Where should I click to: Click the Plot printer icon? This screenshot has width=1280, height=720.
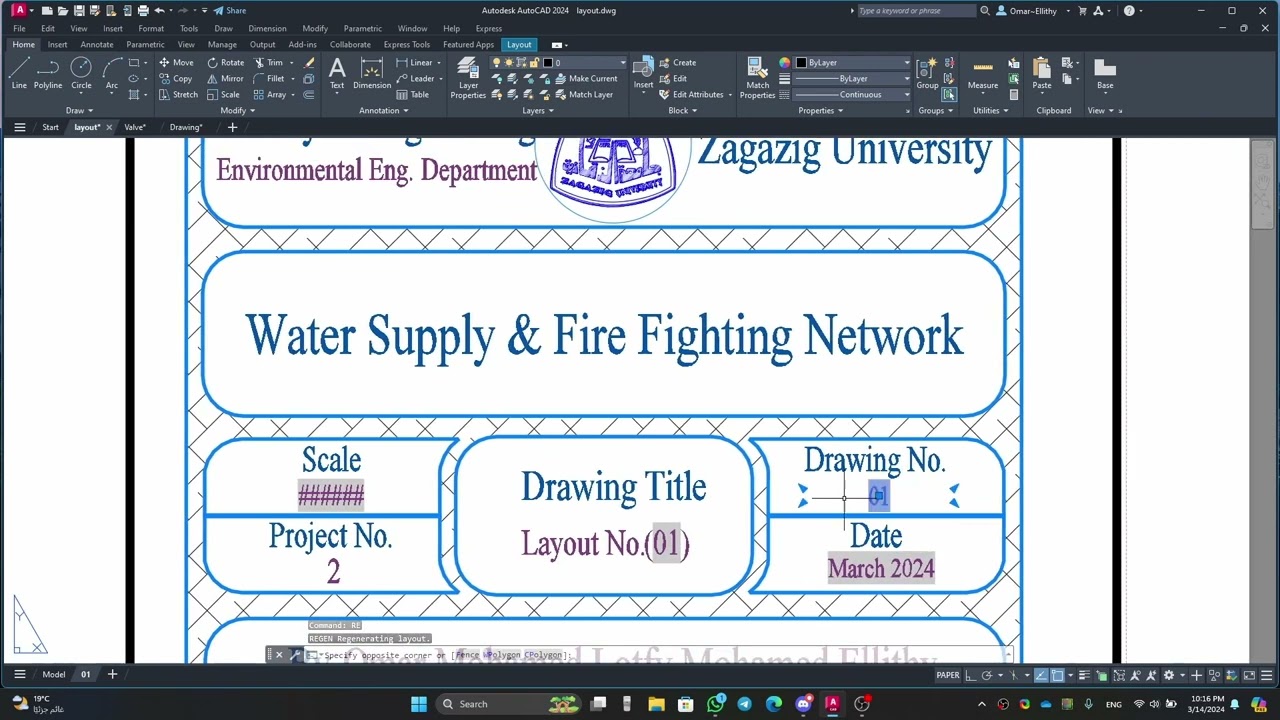(x=143, y=11)
